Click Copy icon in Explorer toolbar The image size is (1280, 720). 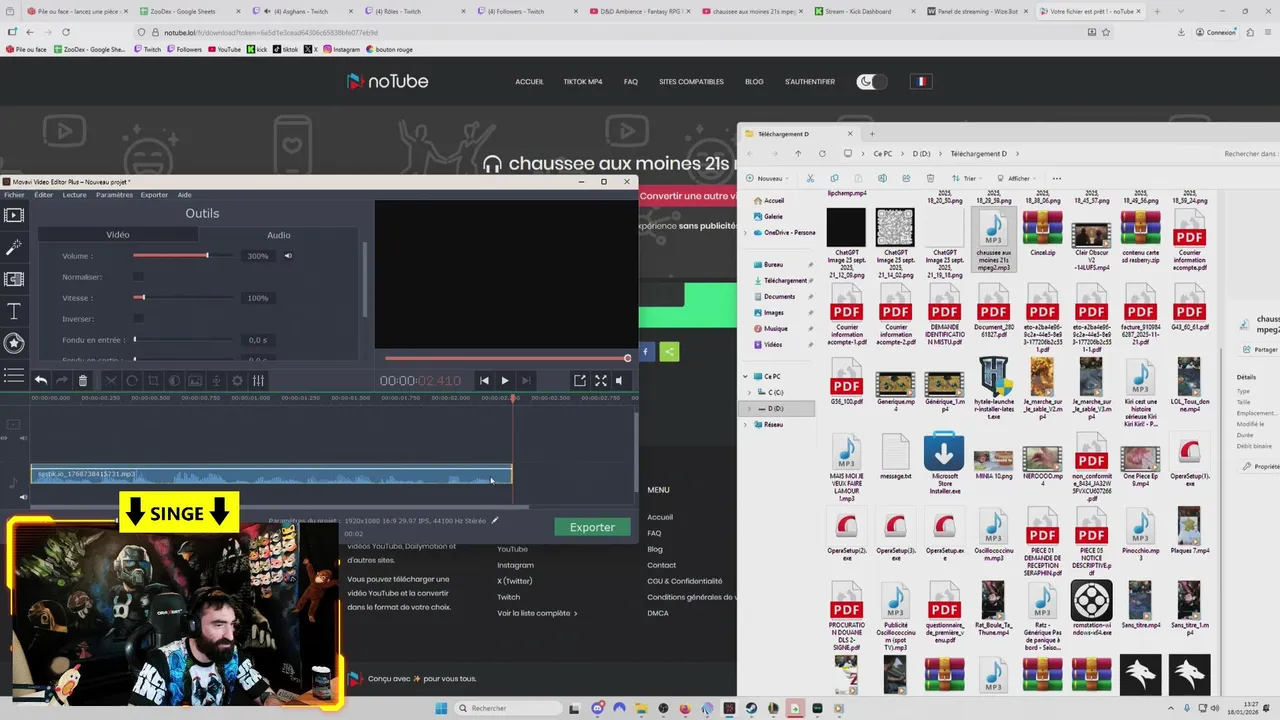tap(834, 178)
